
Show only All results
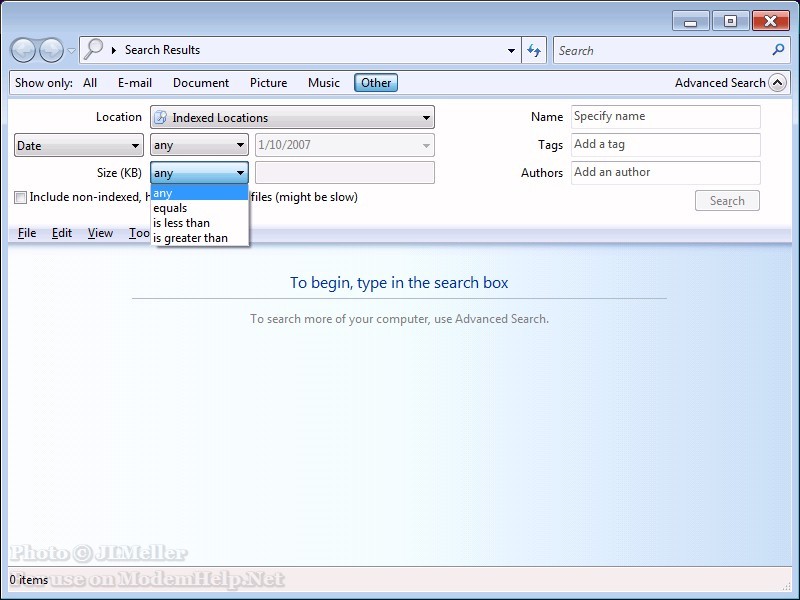click(x=90, y=83)
